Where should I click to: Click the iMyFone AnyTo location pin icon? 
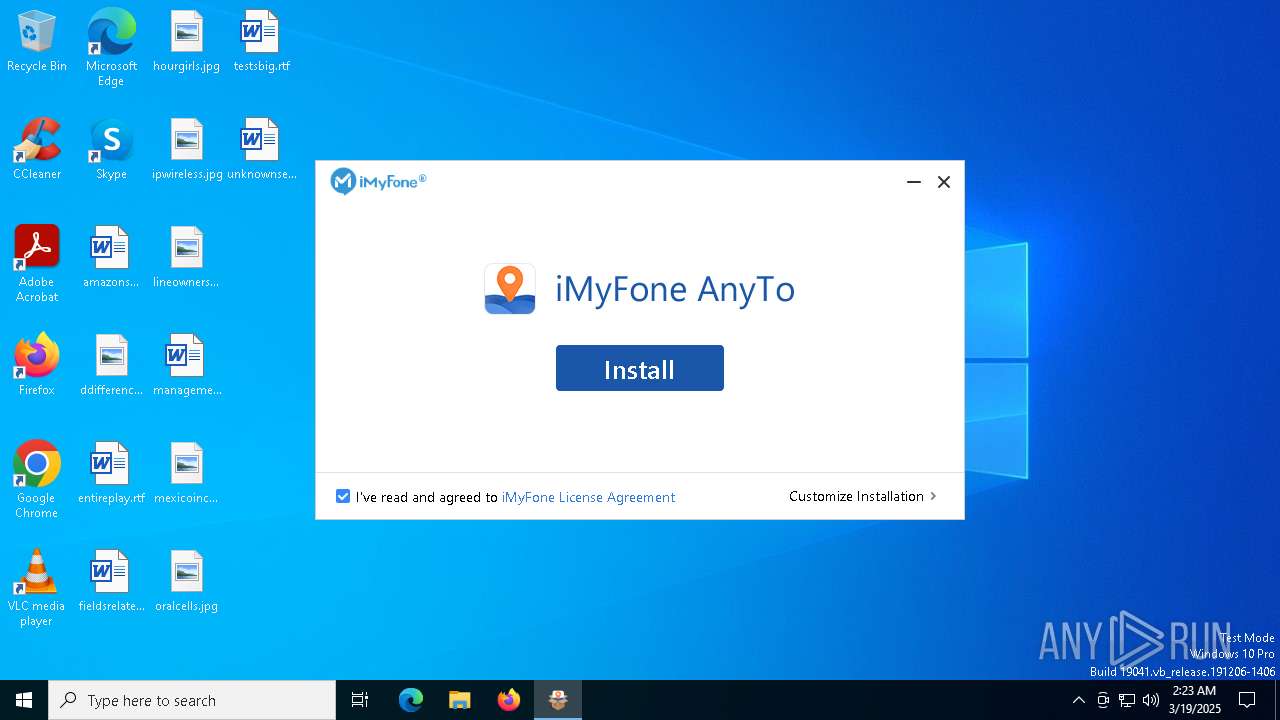coord(510,289)
